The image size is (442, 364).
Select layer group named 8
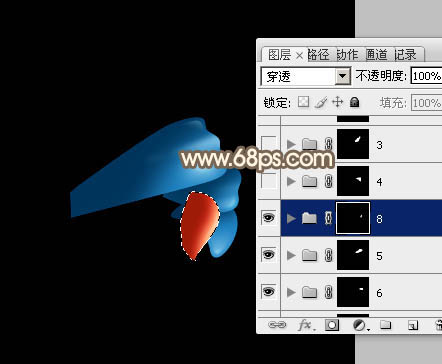361,218
